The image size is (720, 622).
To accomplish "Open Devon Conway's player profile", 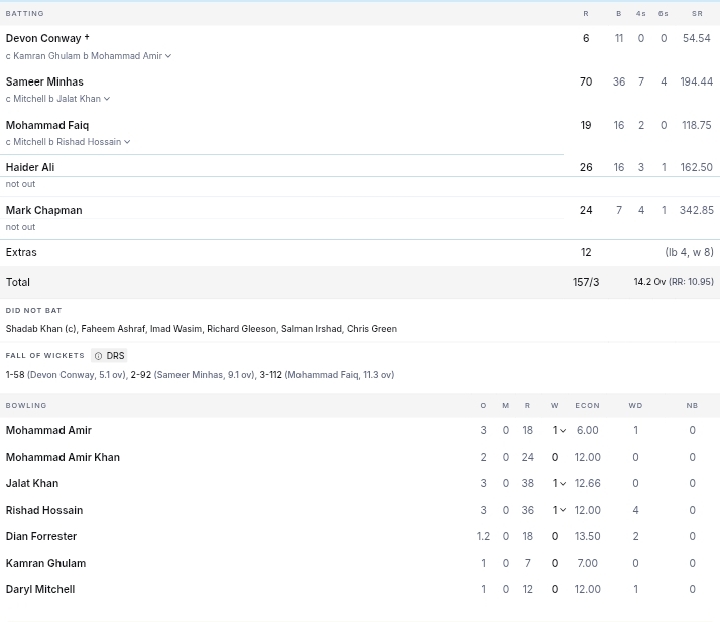I will pyautogui.click(x=43, y=38).
